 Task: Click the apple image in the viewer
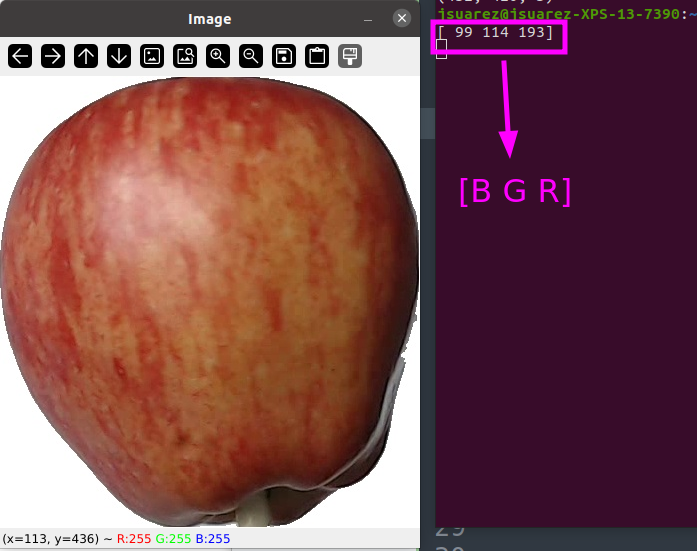click(209, 301)
